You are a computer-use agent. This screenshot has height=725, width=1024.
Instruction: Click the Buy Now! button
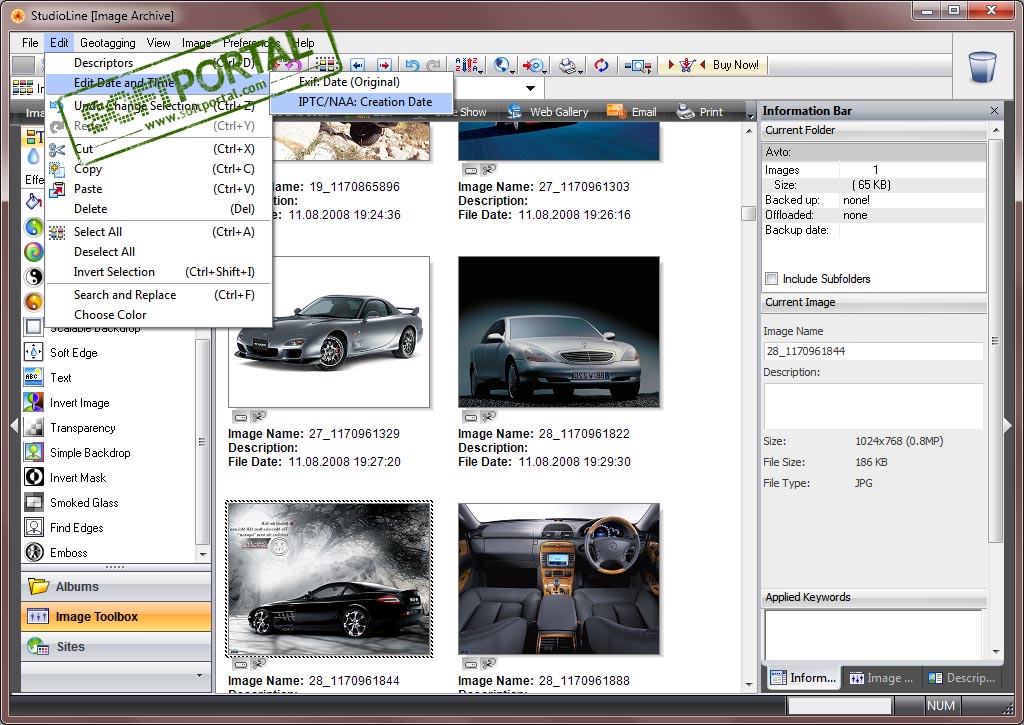pos(735,65)
